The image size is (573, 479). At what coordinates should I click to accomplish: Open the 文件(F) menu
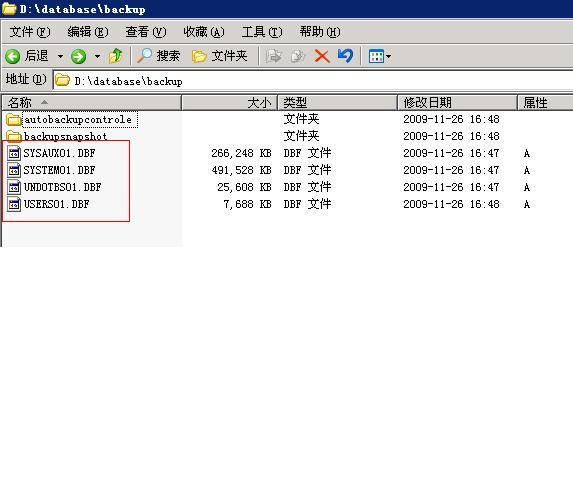[x=30, y=32]
